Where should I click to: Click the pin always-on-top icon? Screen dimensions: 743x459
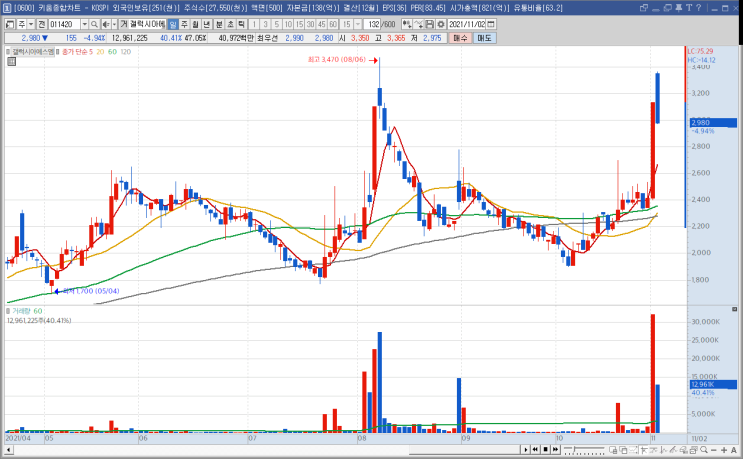pyautogui.click(x=679, y=8)
